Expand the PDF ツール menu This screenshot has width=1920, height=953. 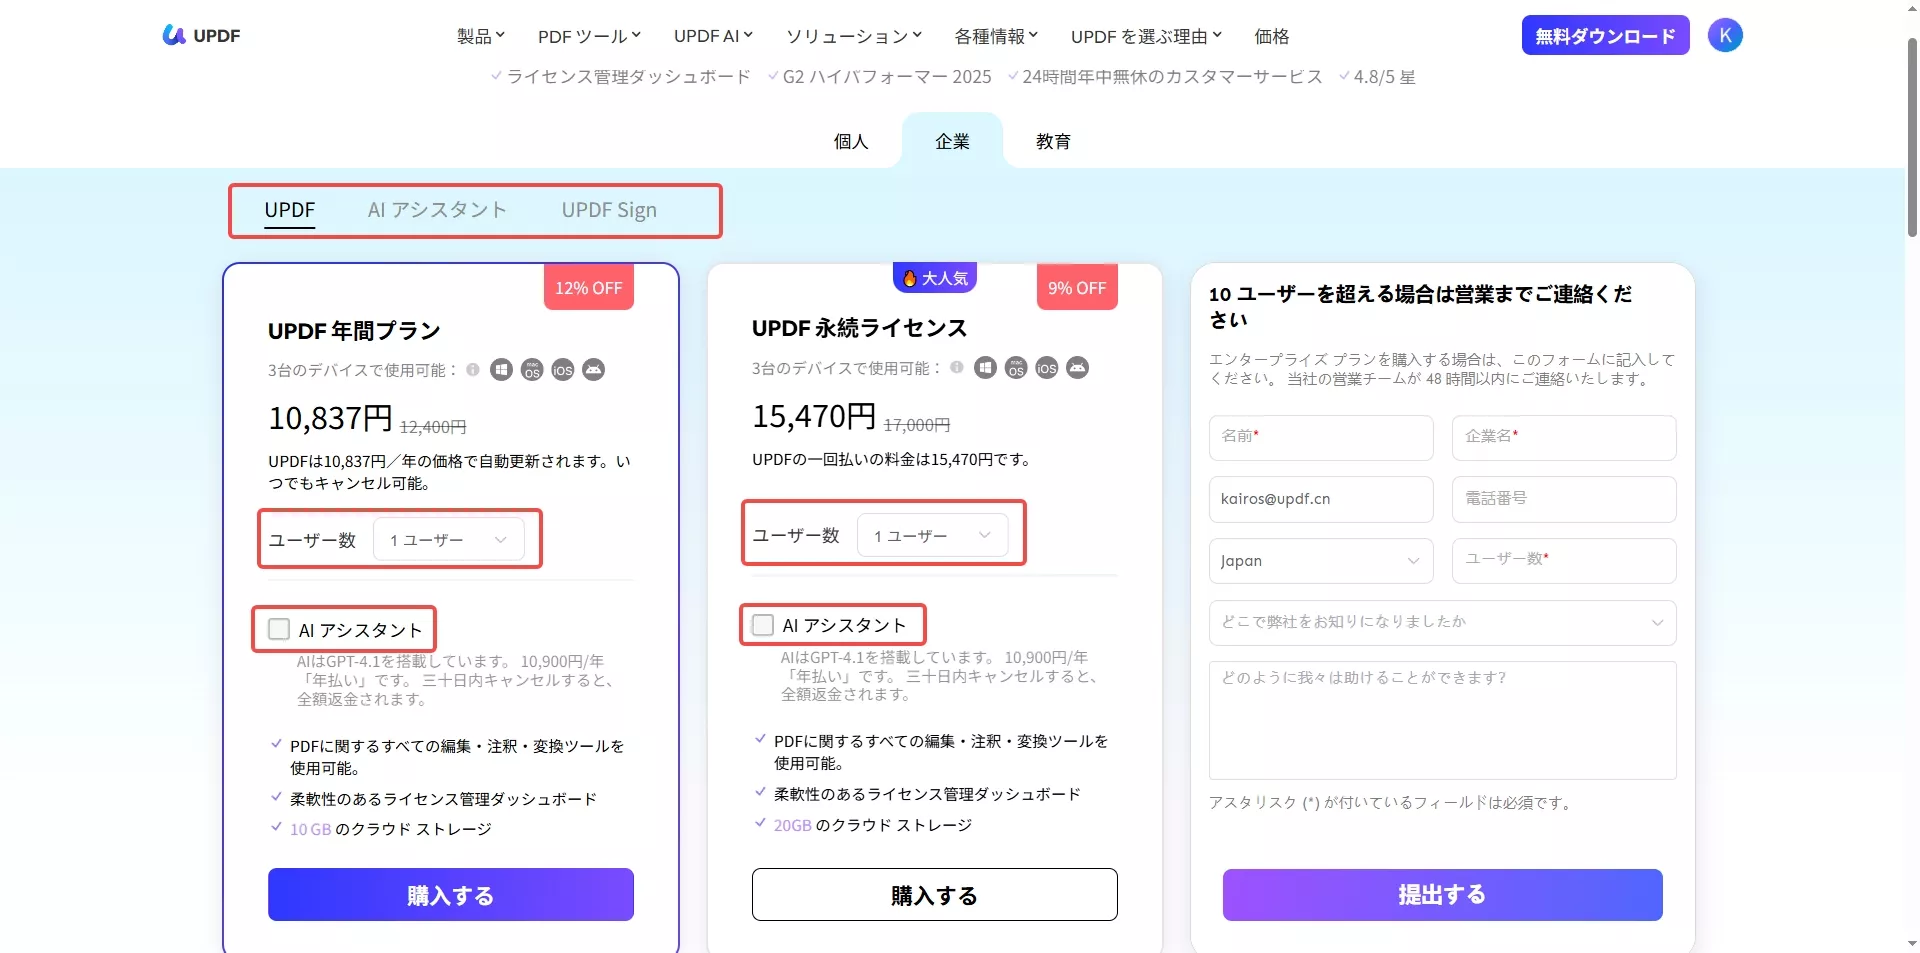(589, 36)
